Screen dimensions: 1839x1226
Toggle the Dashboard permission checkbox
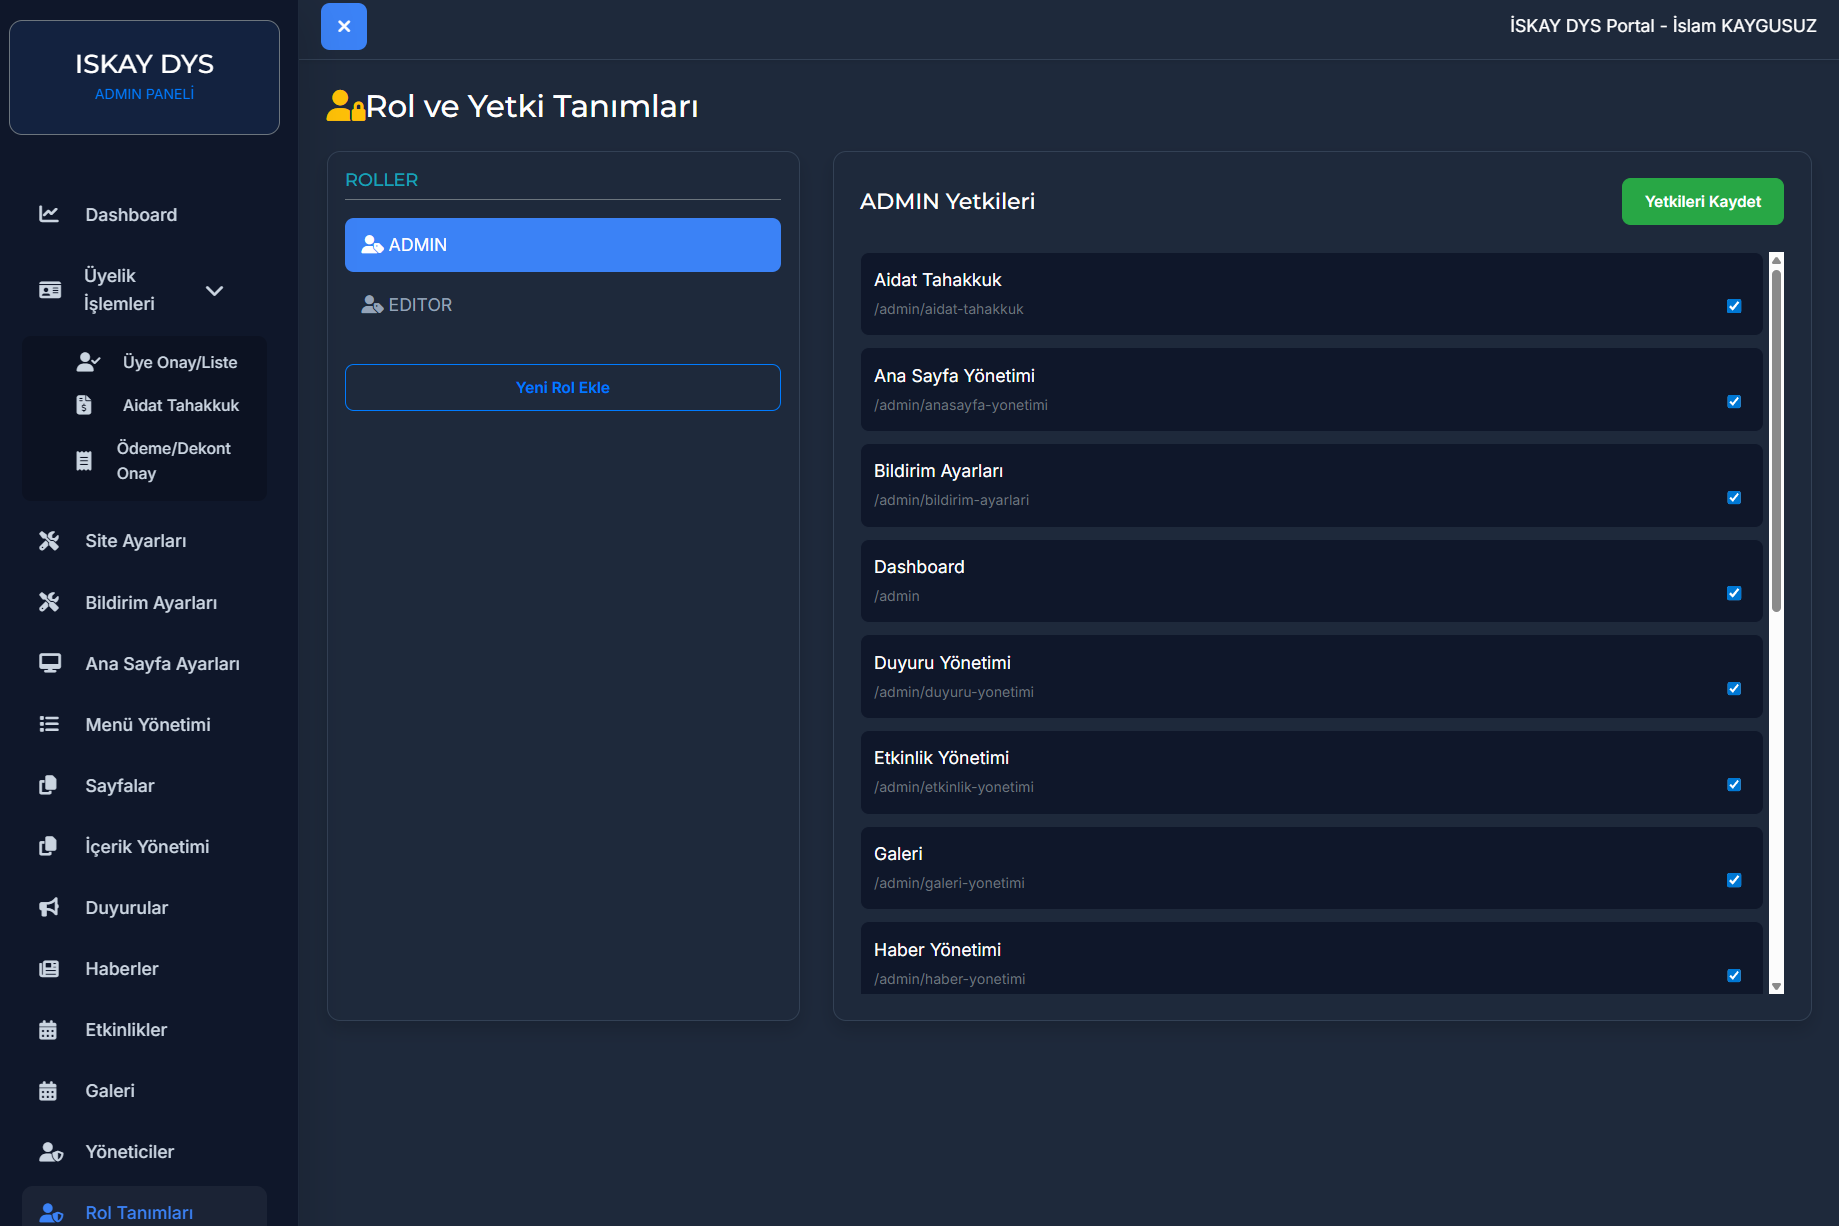[1734, 593]
